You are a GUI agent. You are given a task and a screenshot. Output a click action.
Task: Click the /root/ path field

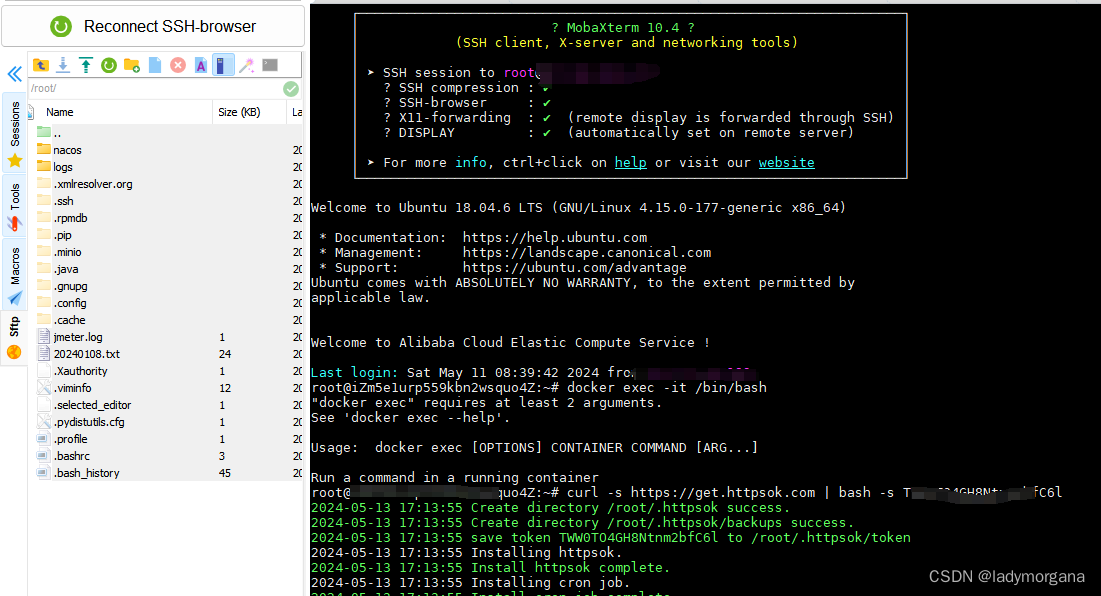[x=154, y=88]
